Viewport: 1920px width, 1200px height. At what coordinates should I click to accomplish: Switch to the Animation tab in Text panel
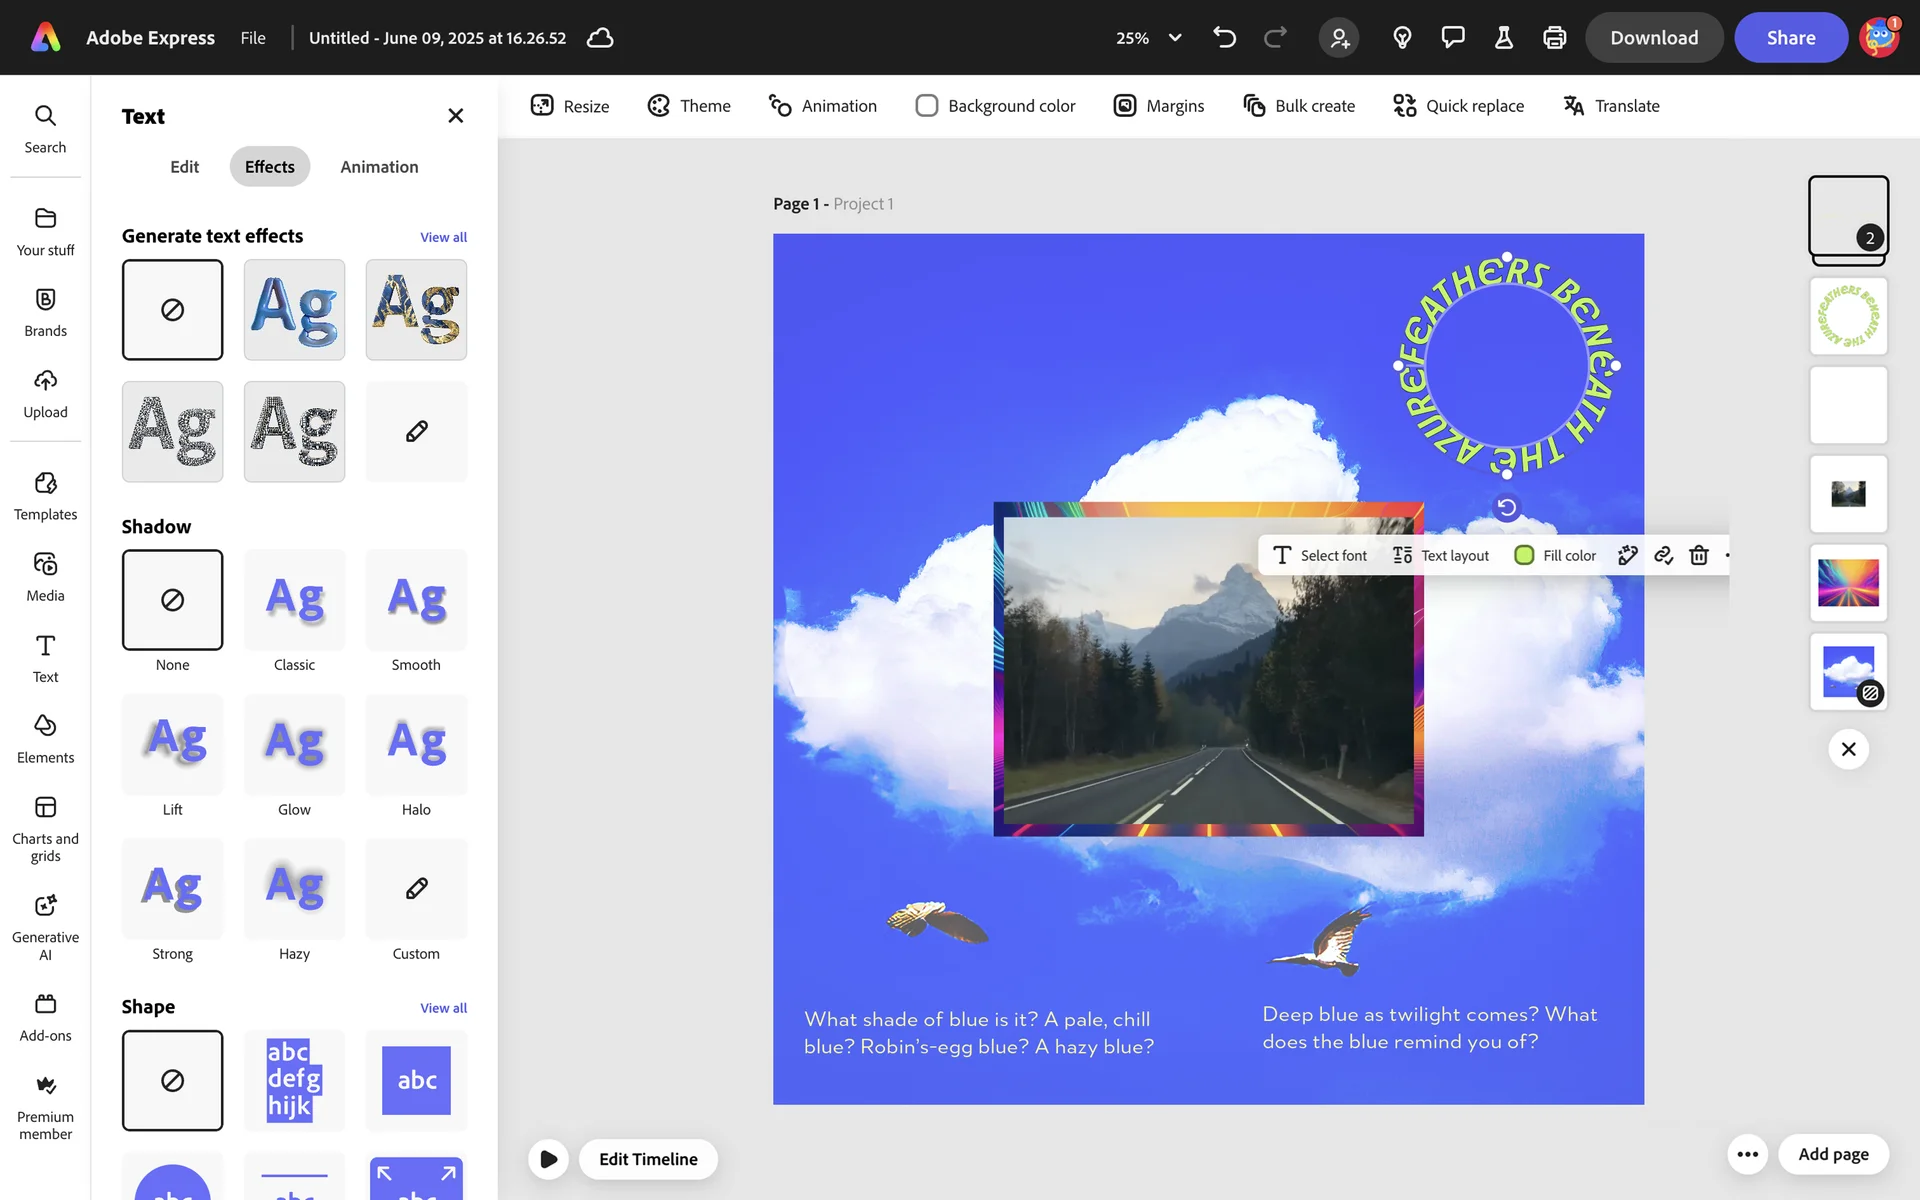pos(379,167)
